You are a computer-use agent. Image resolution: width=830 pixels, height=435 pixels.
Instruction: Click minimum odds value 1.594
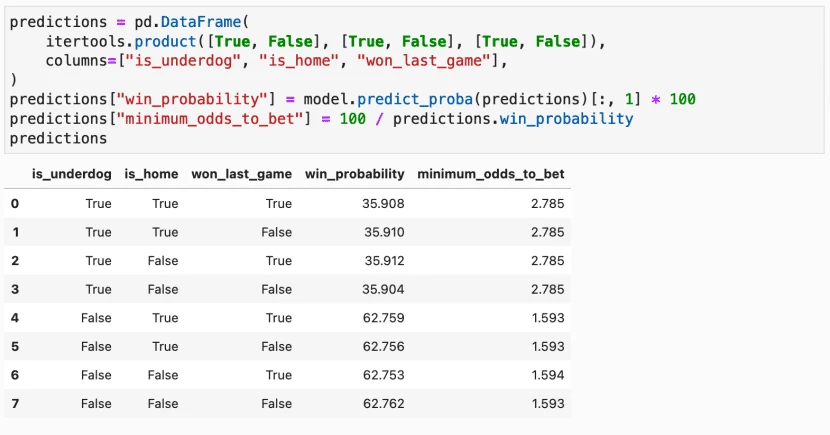point(548,375)
